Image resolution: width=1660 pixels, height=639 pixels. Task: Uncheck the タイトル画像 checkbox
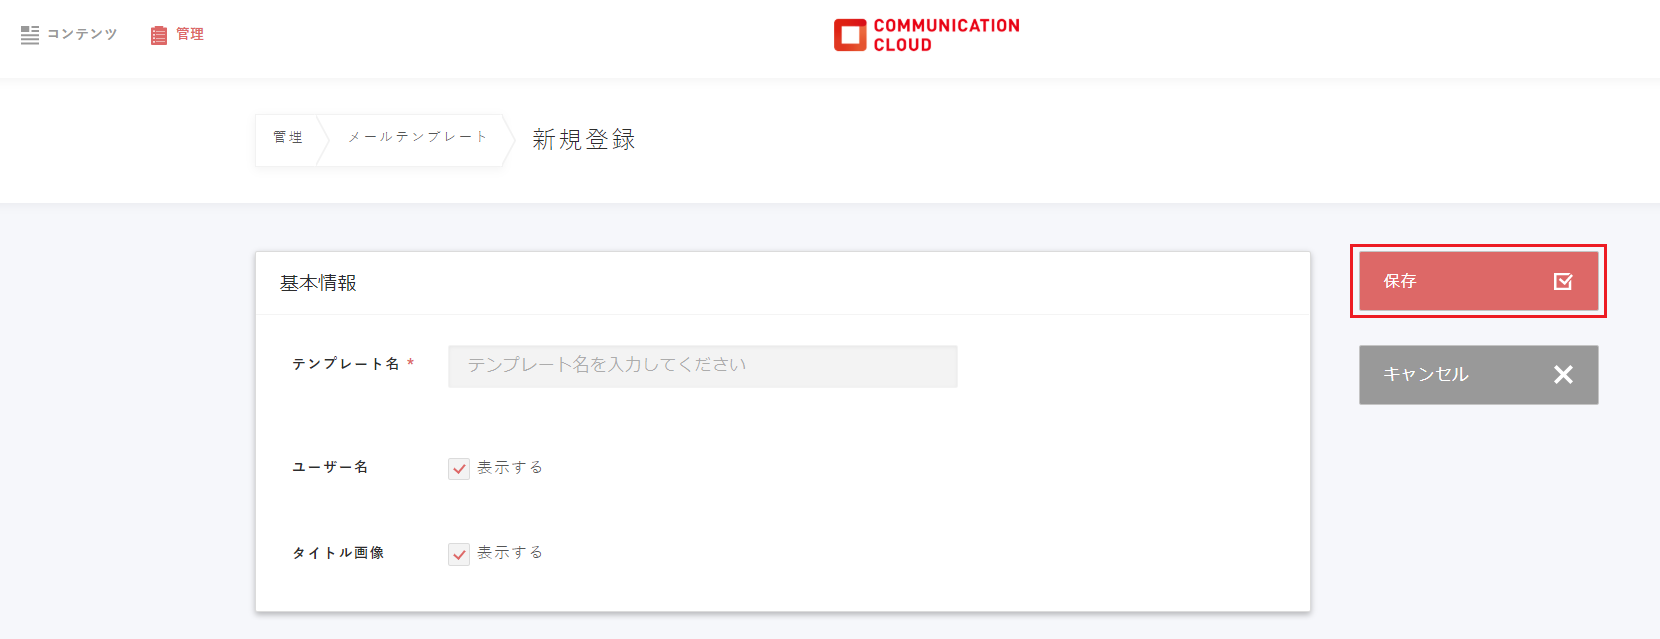click(459, 554)
